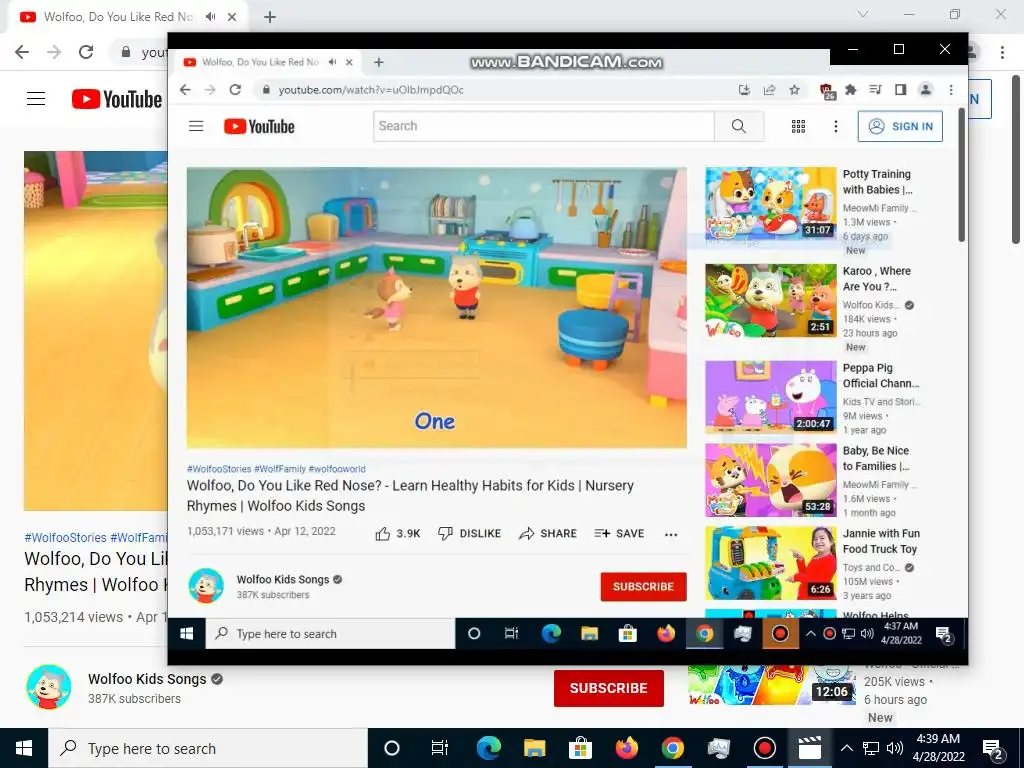The height and width of the screenshot is (768, 1024).
Task: Open volume control in bottom system tray
Action: [x=895, y=748]
